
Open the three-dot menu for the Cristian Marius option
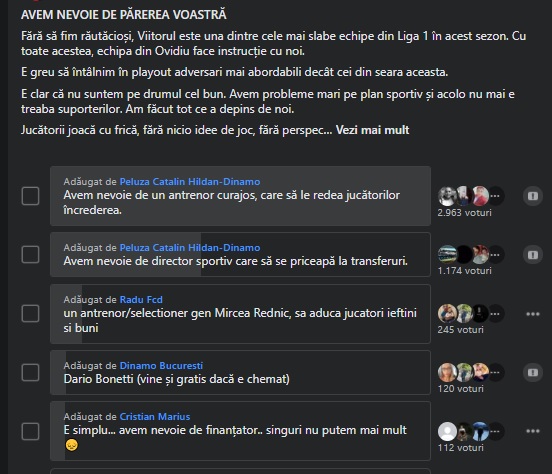[x=533, y=431]
